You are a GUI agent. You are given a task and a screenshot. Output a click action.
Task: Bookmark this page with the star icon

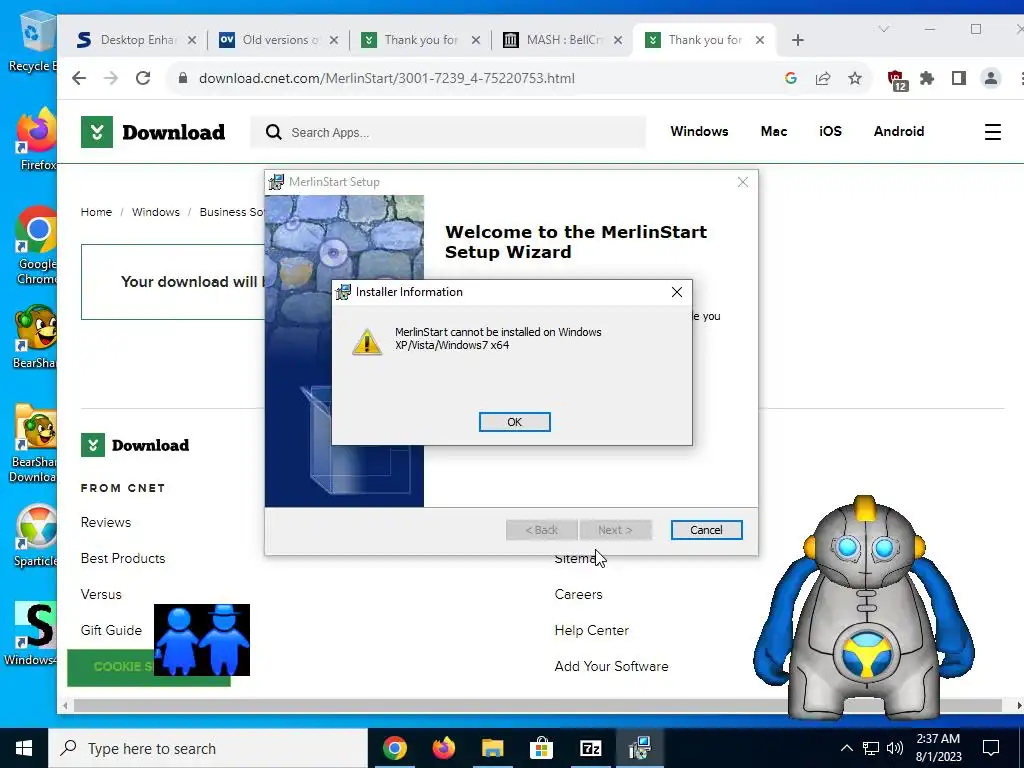(855, 78)
